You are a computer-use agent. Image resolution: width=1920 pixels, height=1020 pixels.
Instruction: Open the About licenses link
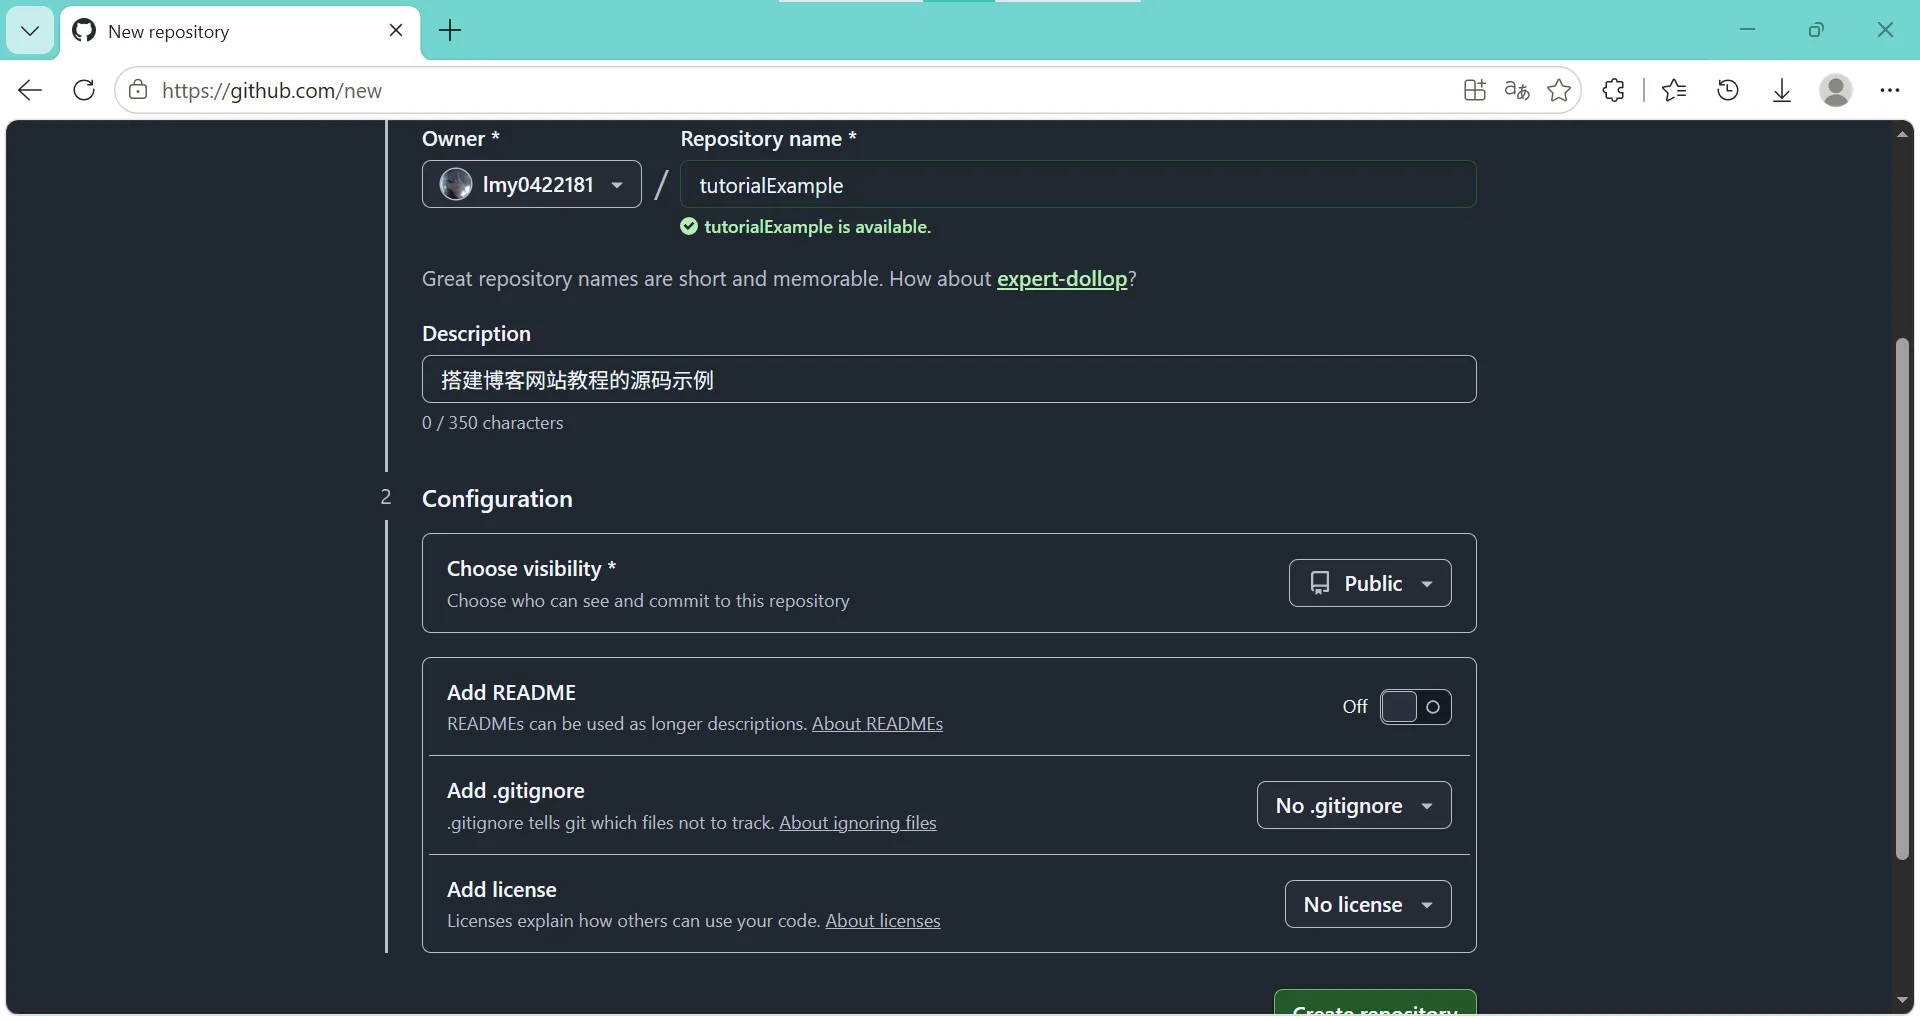coord(883,921)
